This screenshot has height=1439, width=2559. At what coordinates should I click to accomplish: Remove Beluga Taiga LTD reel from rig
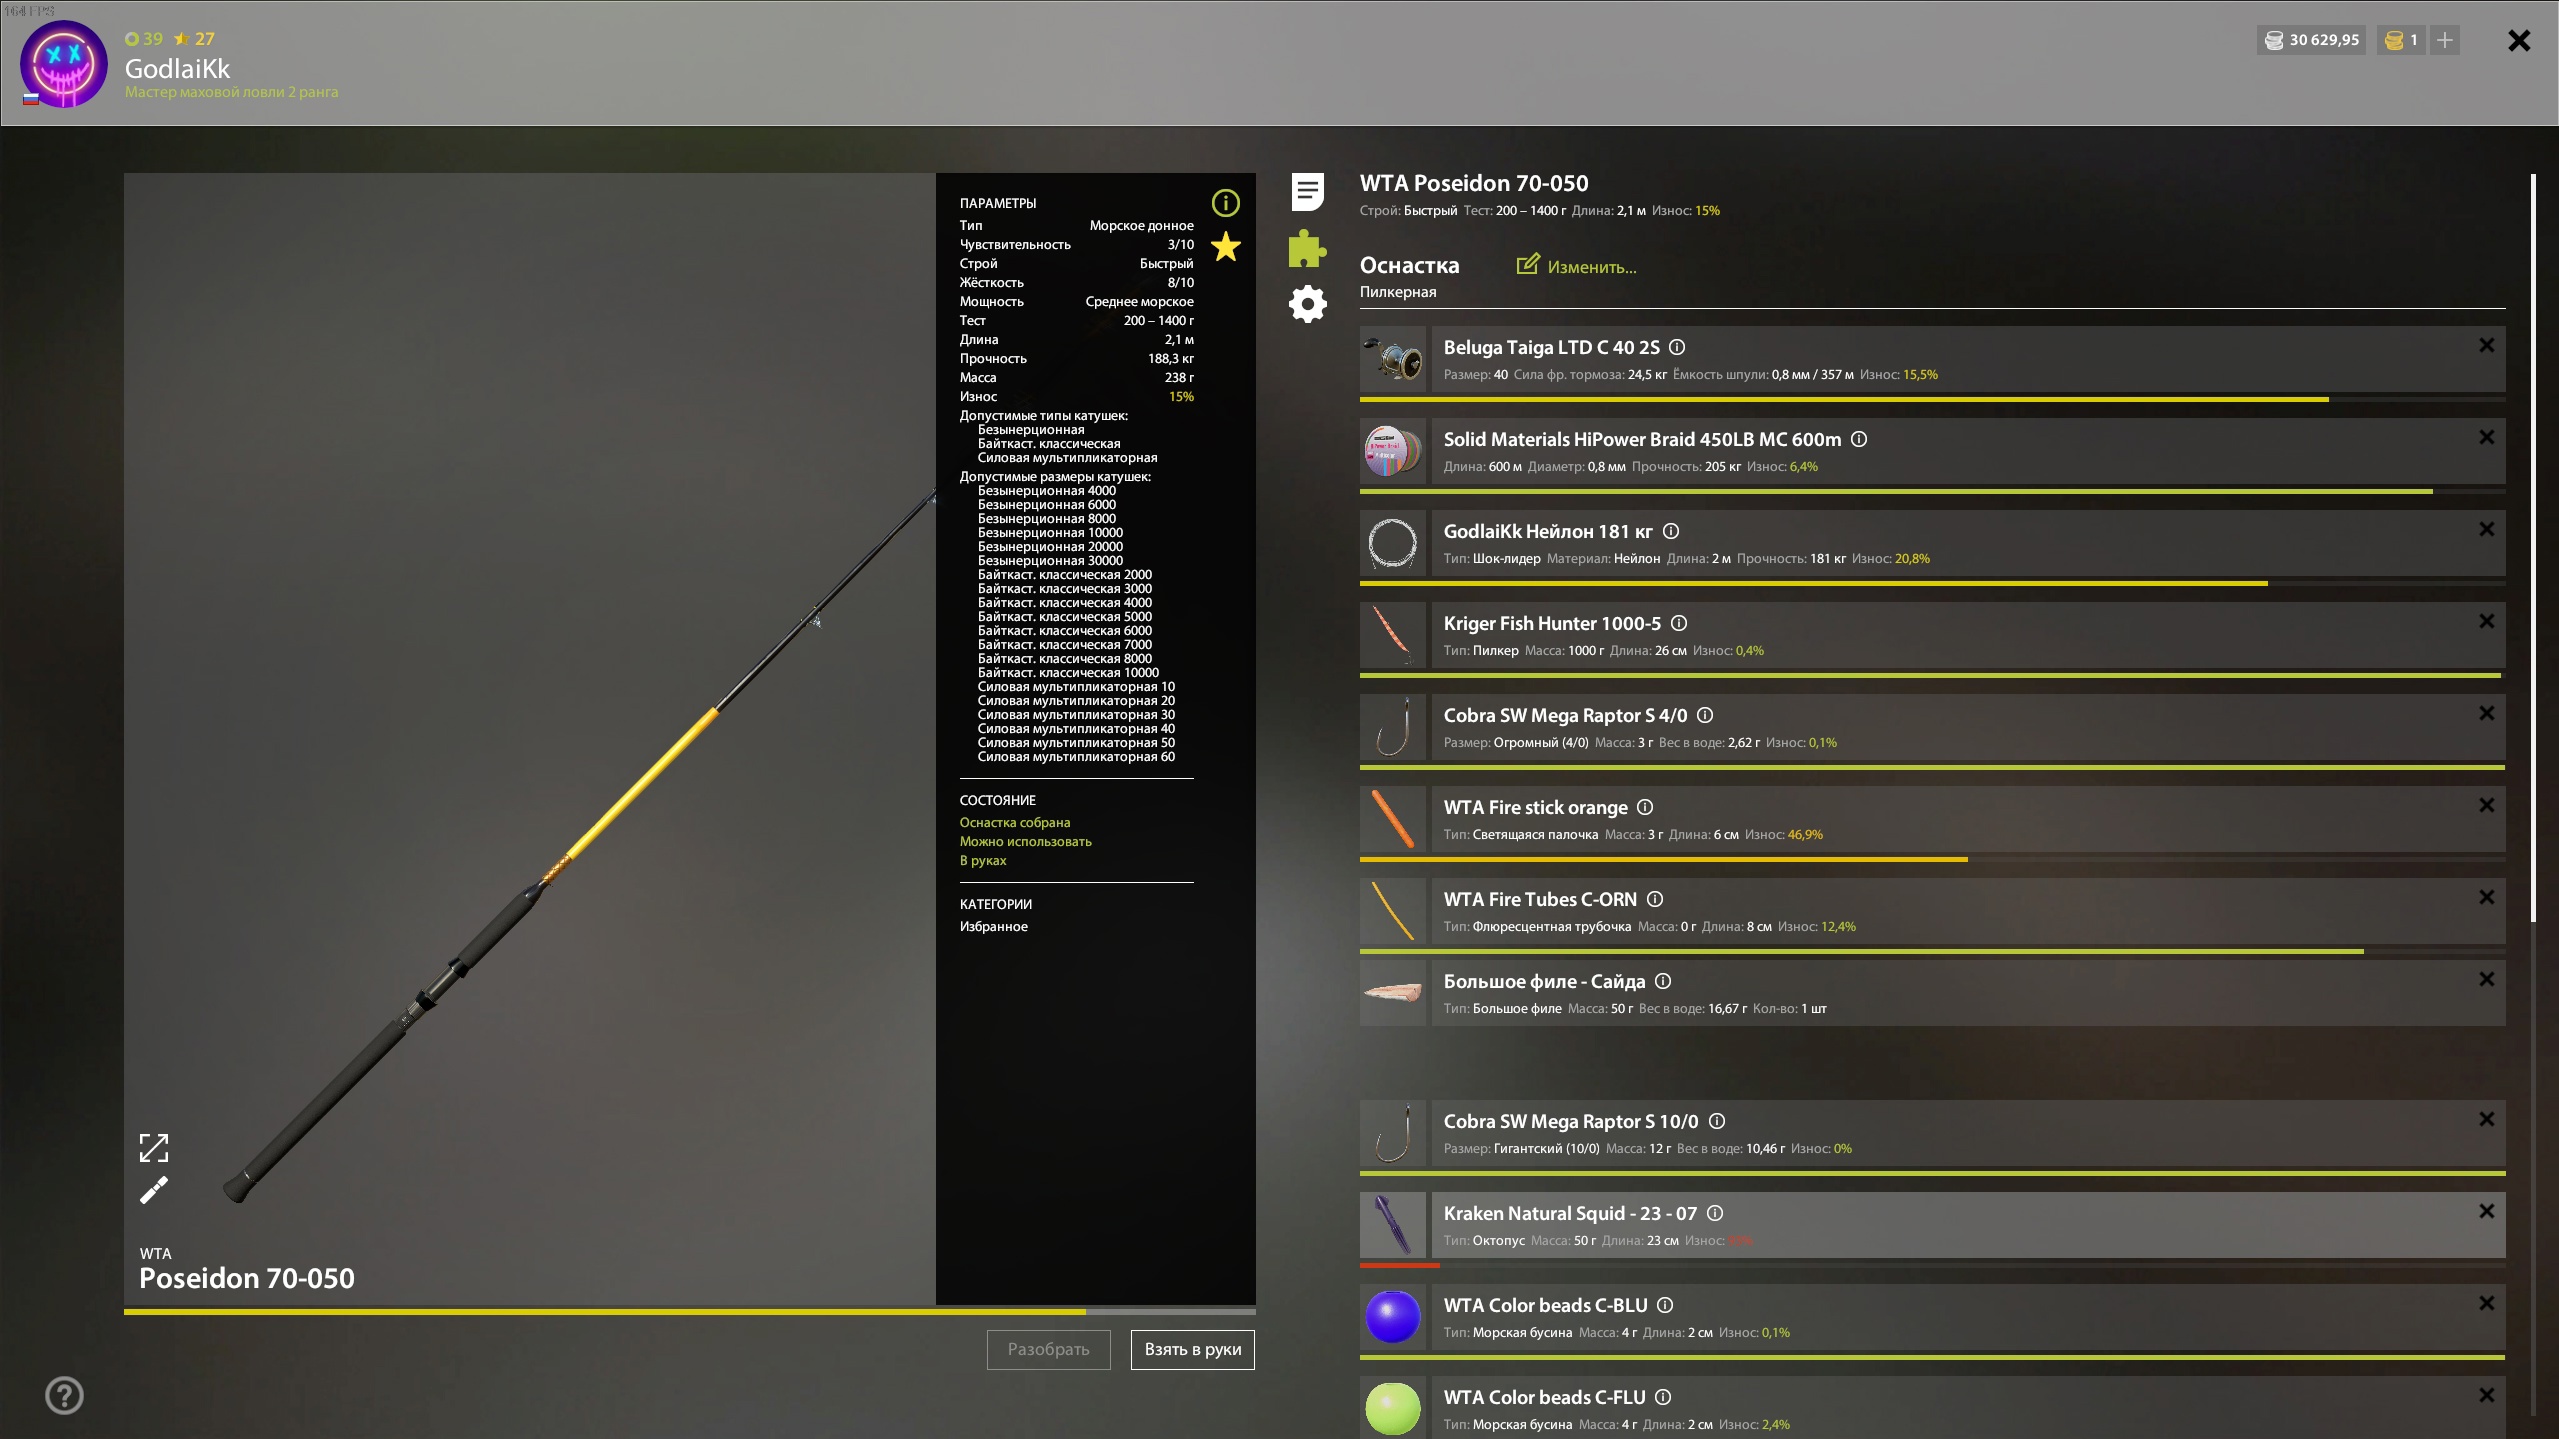tap(2486, 345)
